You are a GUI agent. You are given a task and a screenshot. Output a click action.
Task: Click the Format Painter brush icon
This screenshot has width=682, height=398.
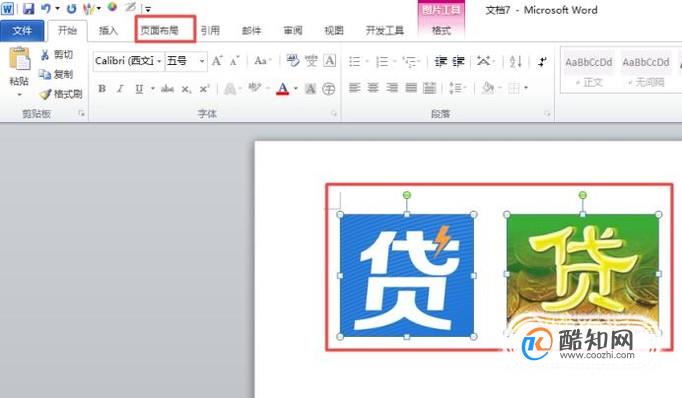click(x=45, y=94)
